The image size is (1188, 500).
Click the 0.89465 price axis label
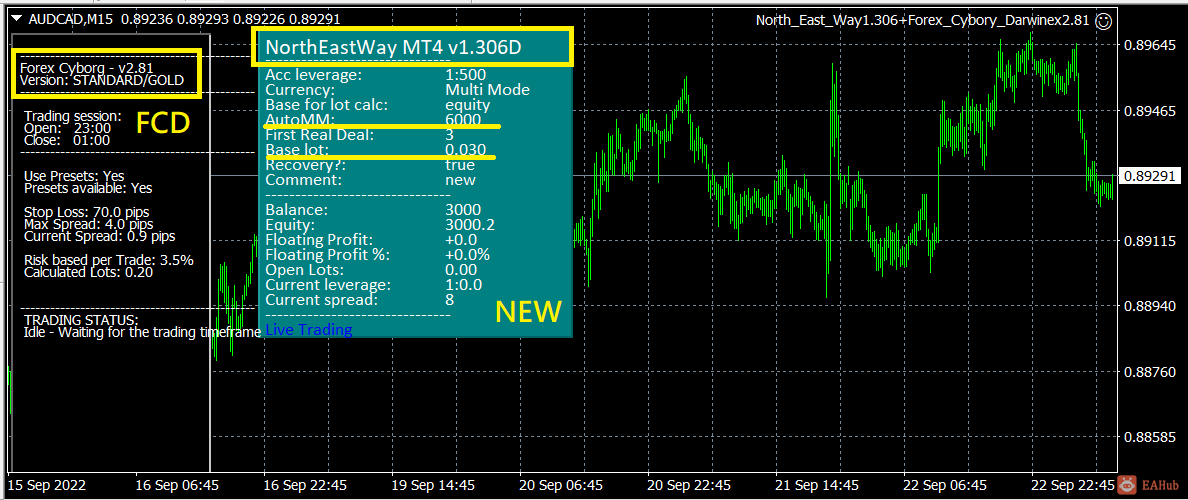1149,111
